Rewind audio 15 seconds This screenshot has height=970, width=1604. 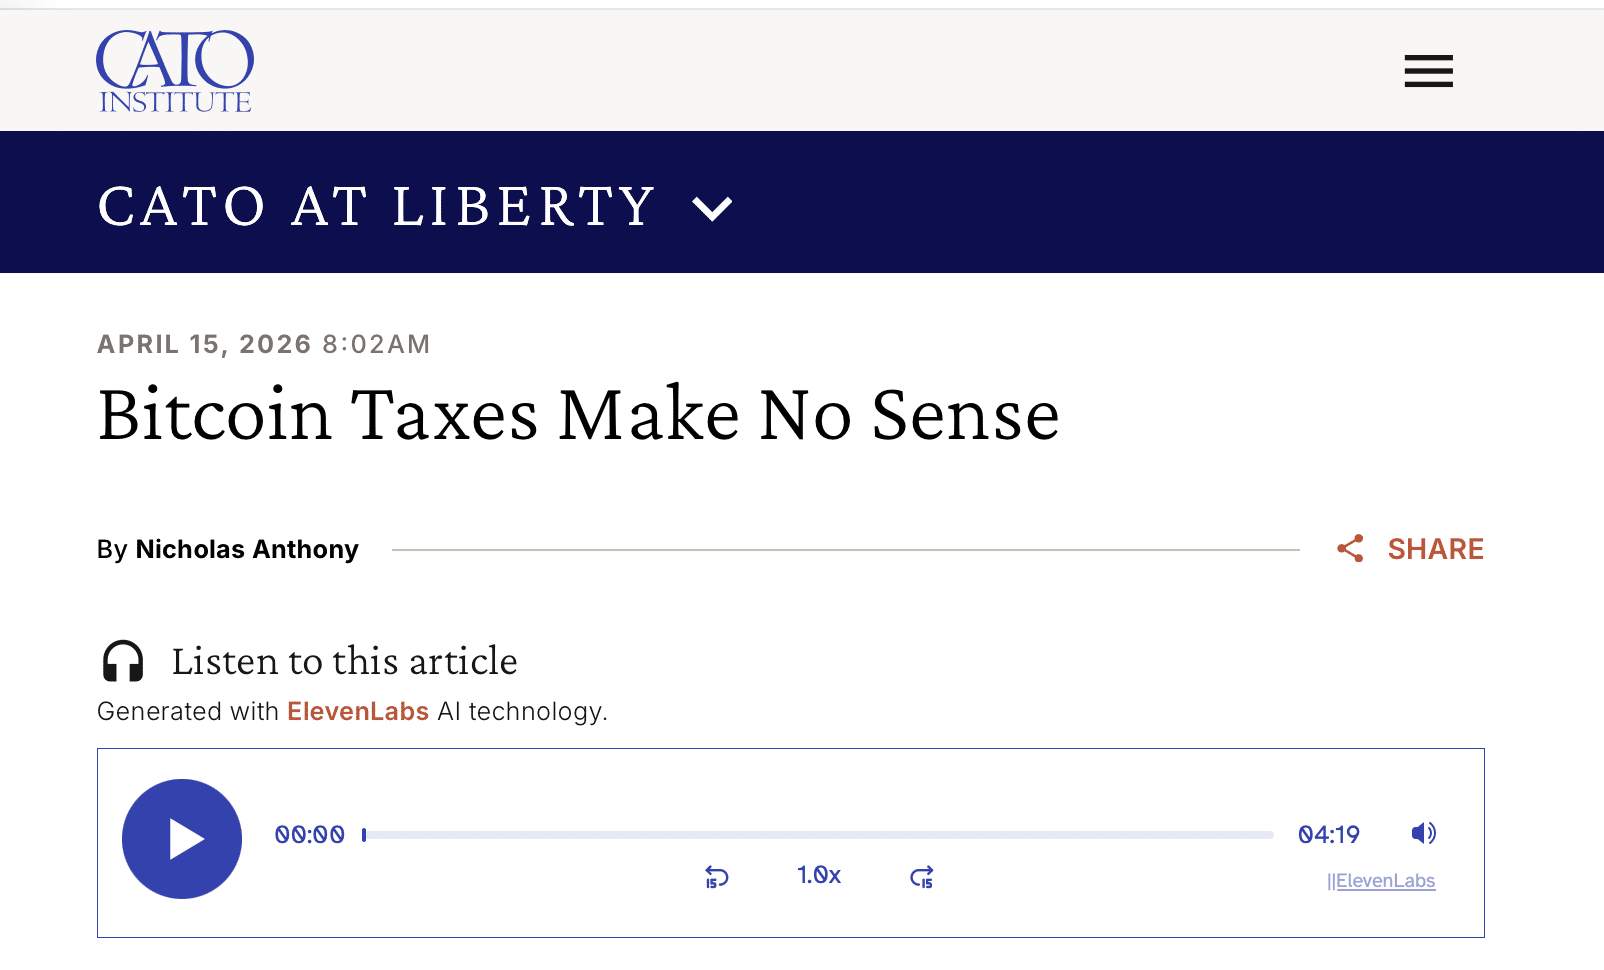(717, 877)
